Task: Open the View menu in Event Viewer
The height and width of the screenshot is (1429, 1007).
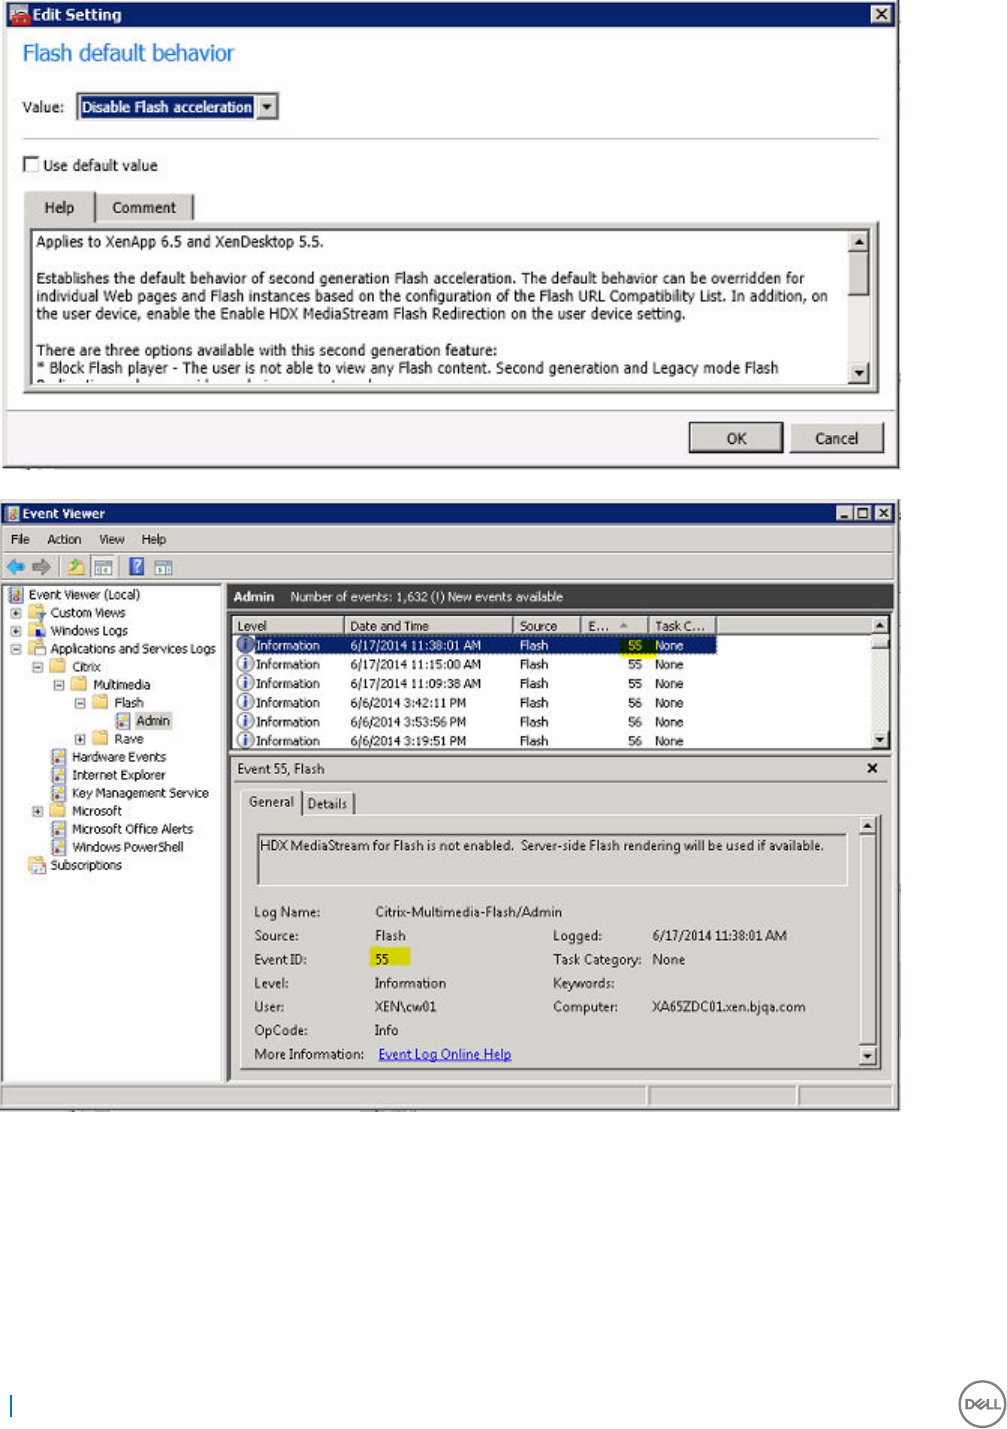Action: 111,539
